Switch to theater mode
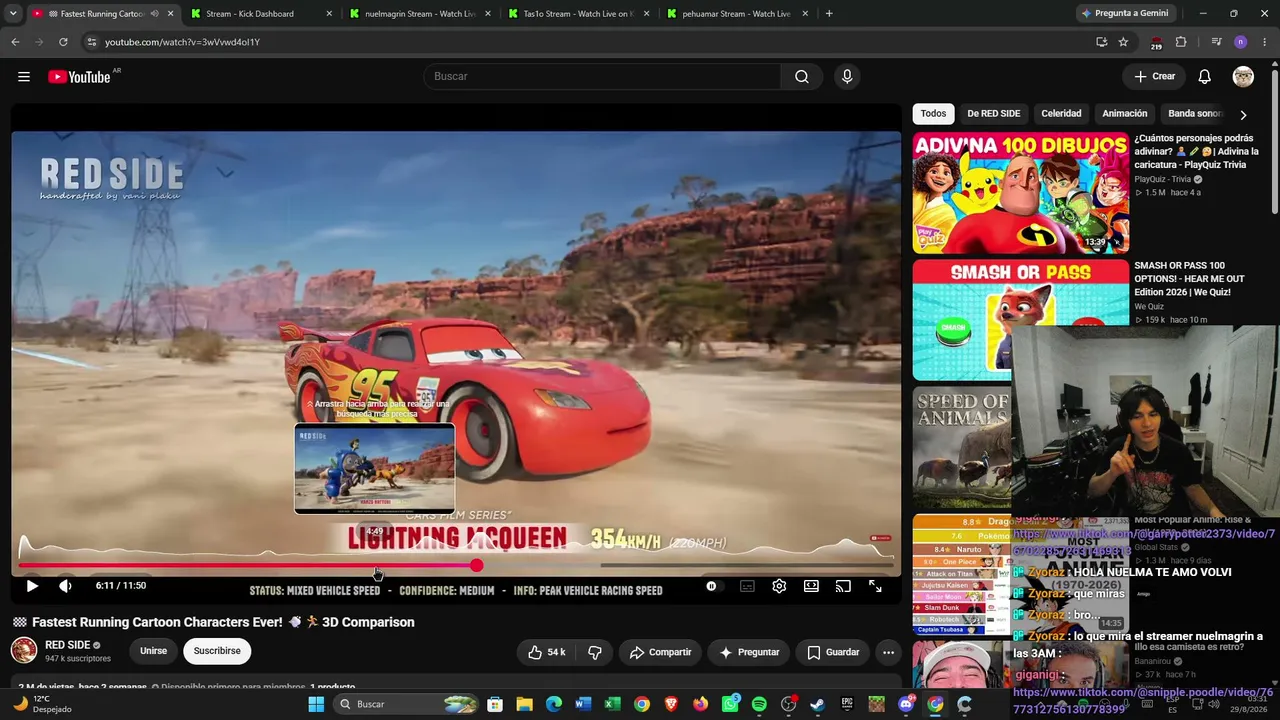Viewport: 1280px width, 720px height. click(811, 587)
